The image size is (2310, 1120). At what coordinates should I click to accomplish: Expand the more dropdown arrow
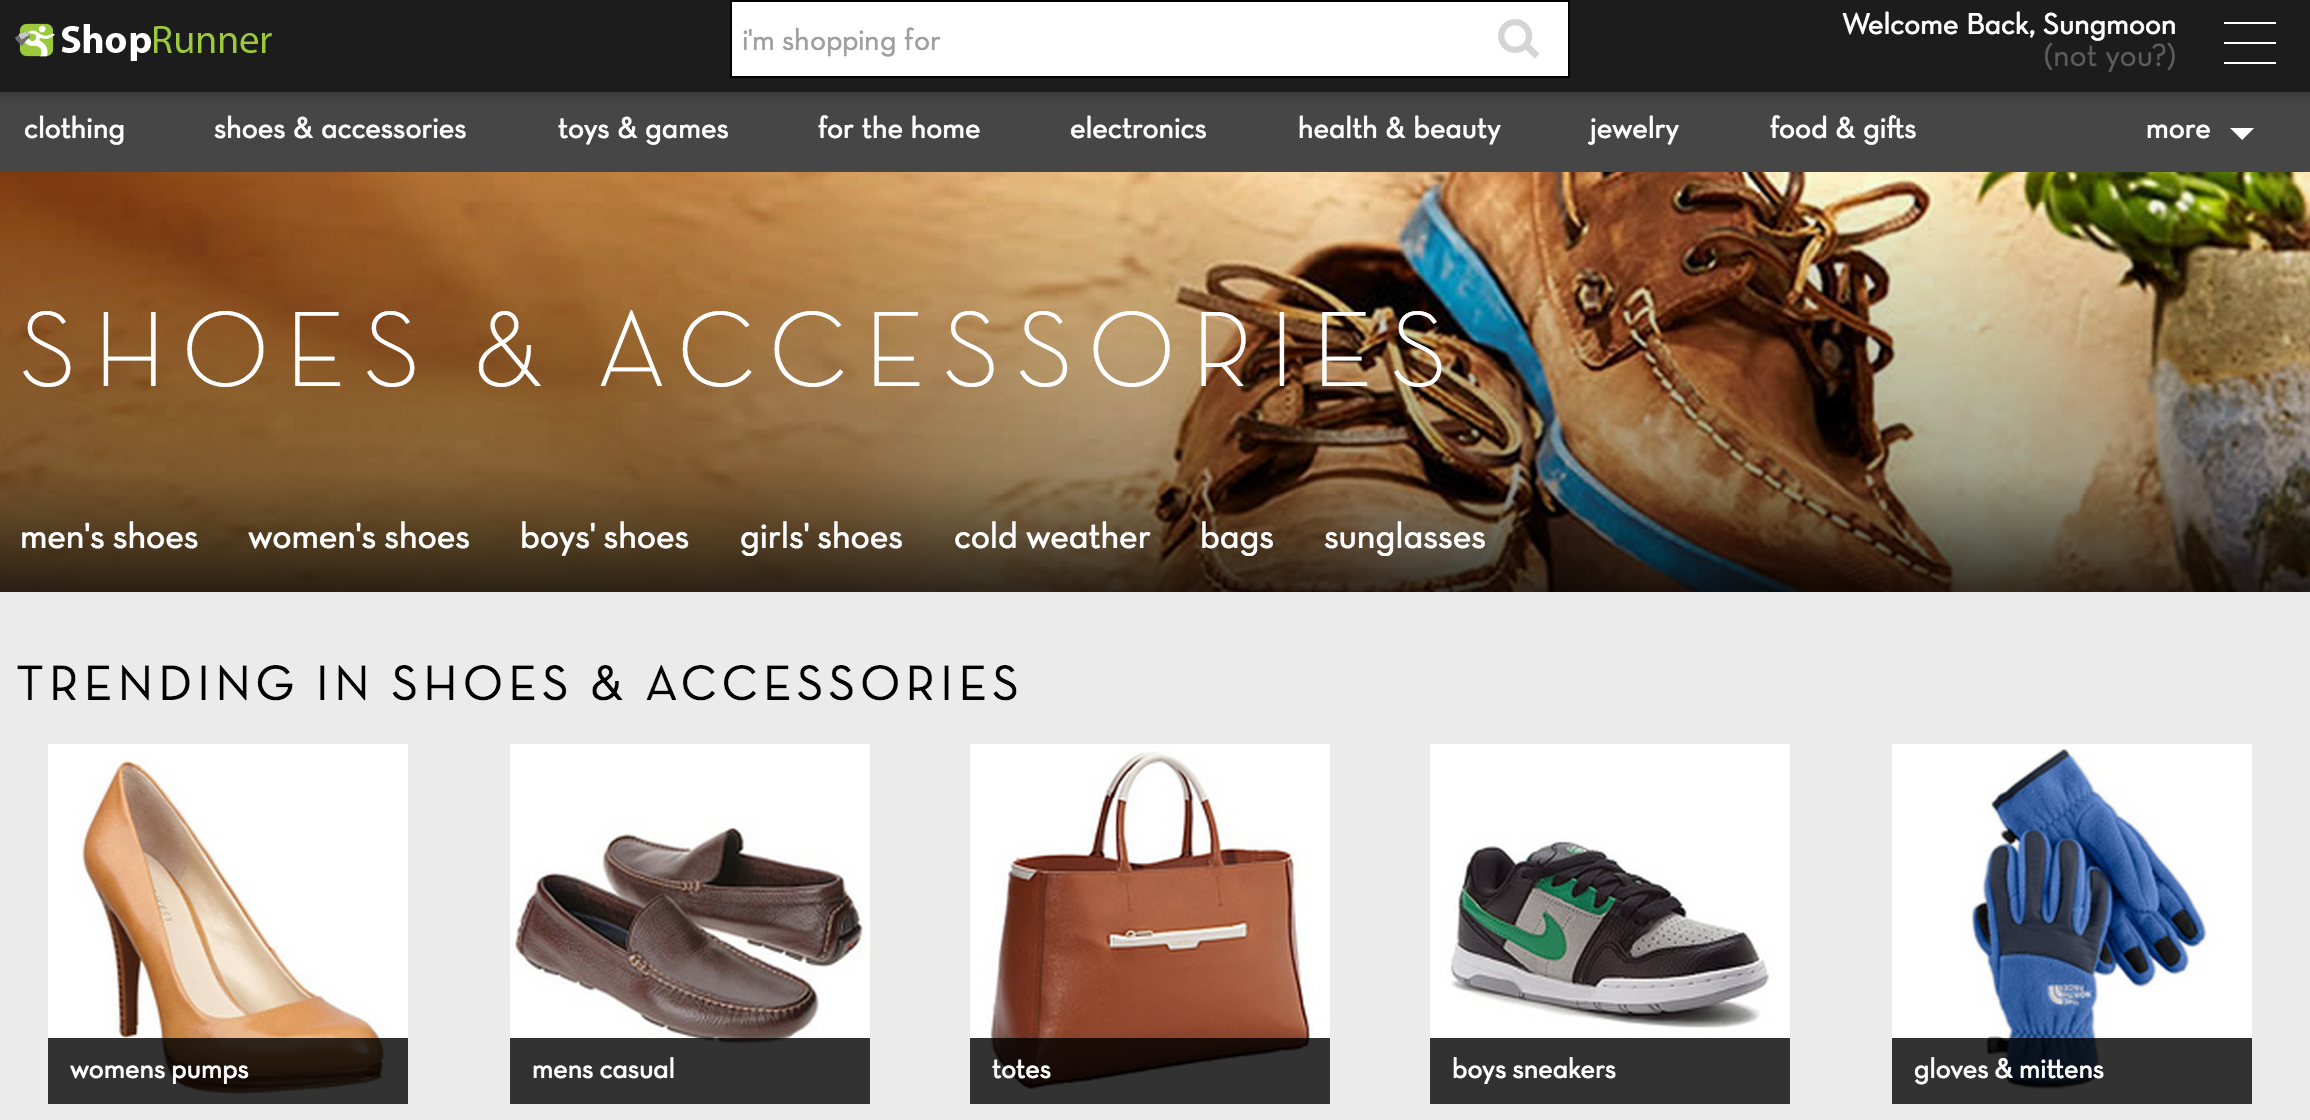click(2242, 132)
